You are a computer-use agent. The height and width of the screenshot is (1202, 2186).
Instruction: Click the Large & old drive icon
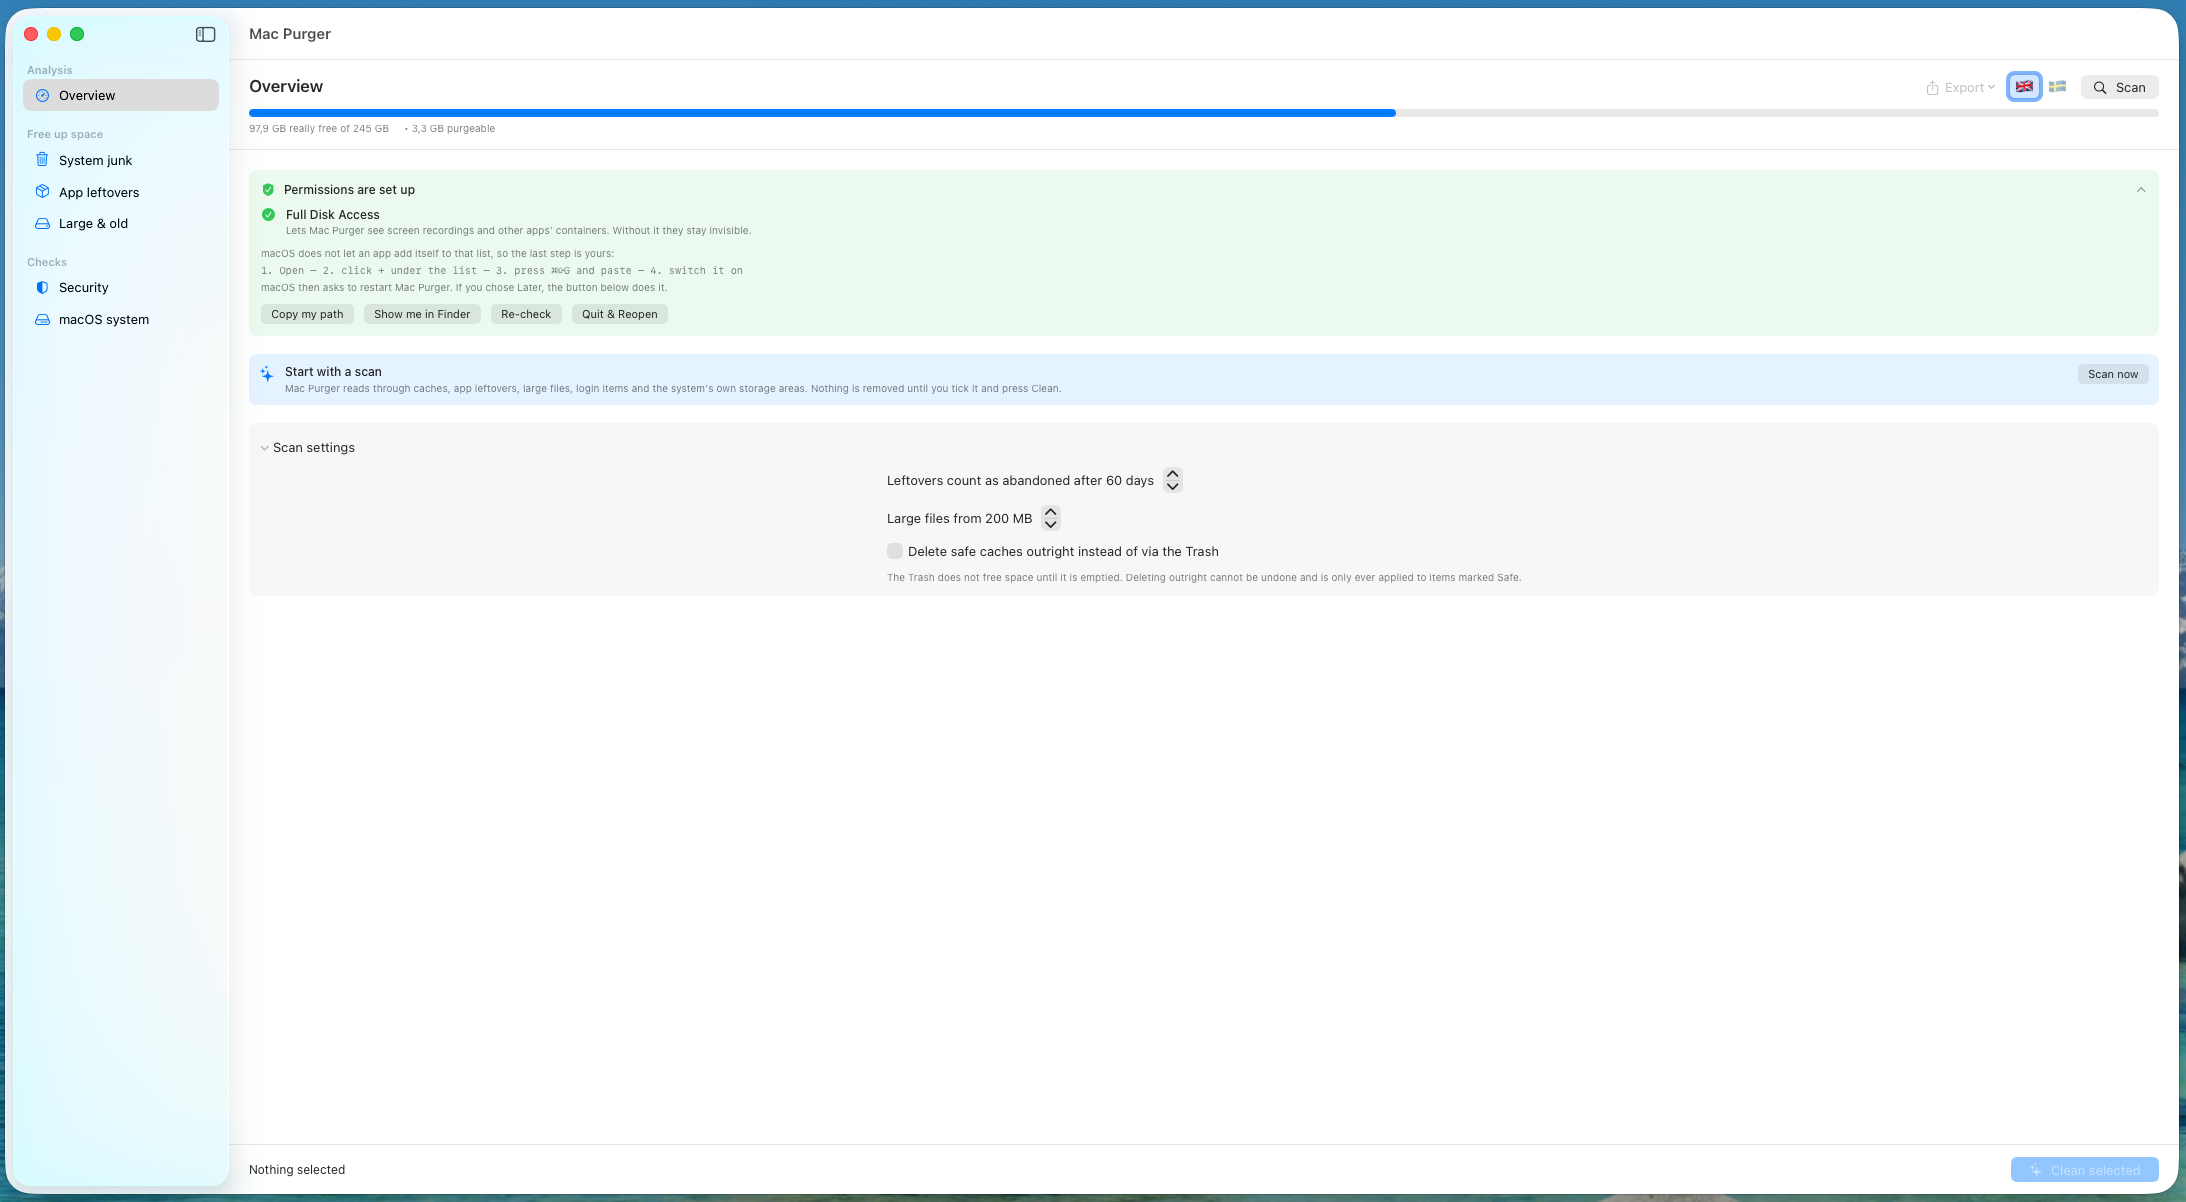42,223
